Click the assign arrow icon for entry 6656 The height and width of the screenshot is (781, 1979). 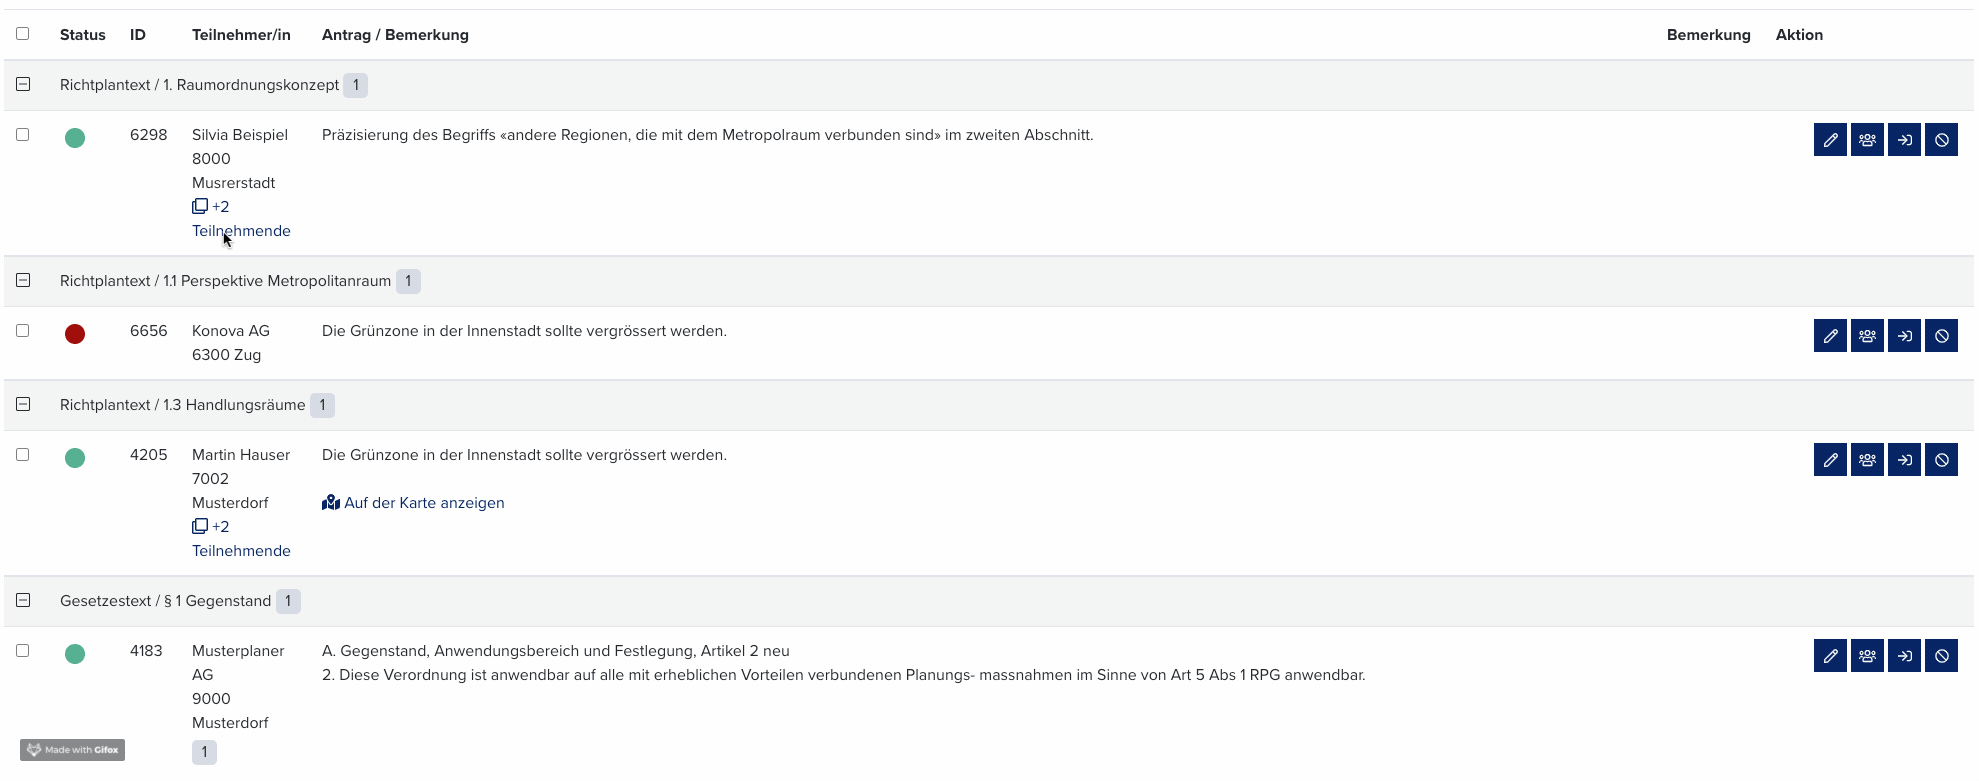click(1904, 336)
